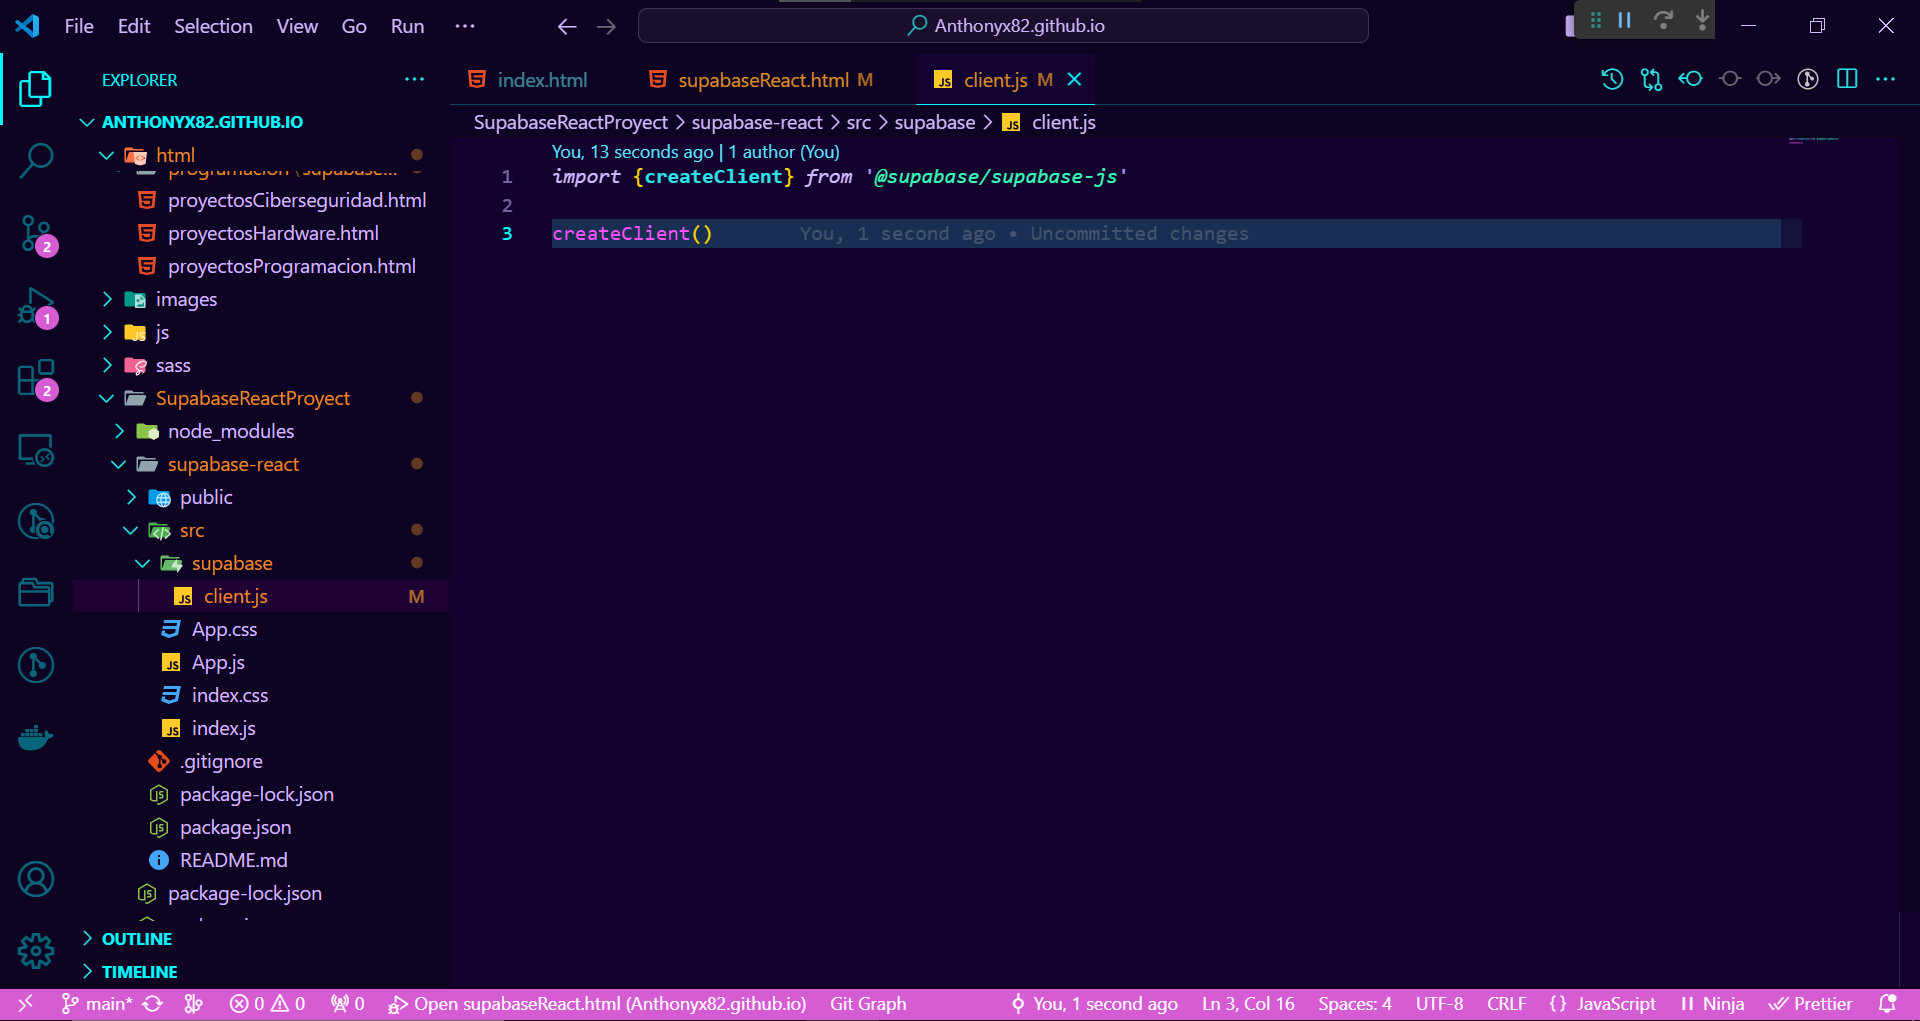Click the main* branch indicator

(x=98, y=1003)
